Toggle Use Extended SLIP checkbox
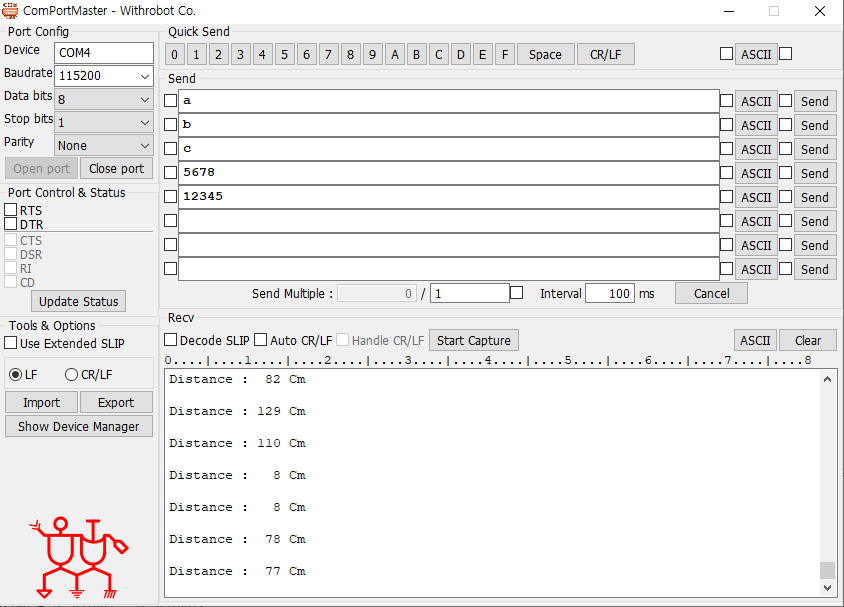The width and height of the screenshot is (844, 607). point(10,343)
